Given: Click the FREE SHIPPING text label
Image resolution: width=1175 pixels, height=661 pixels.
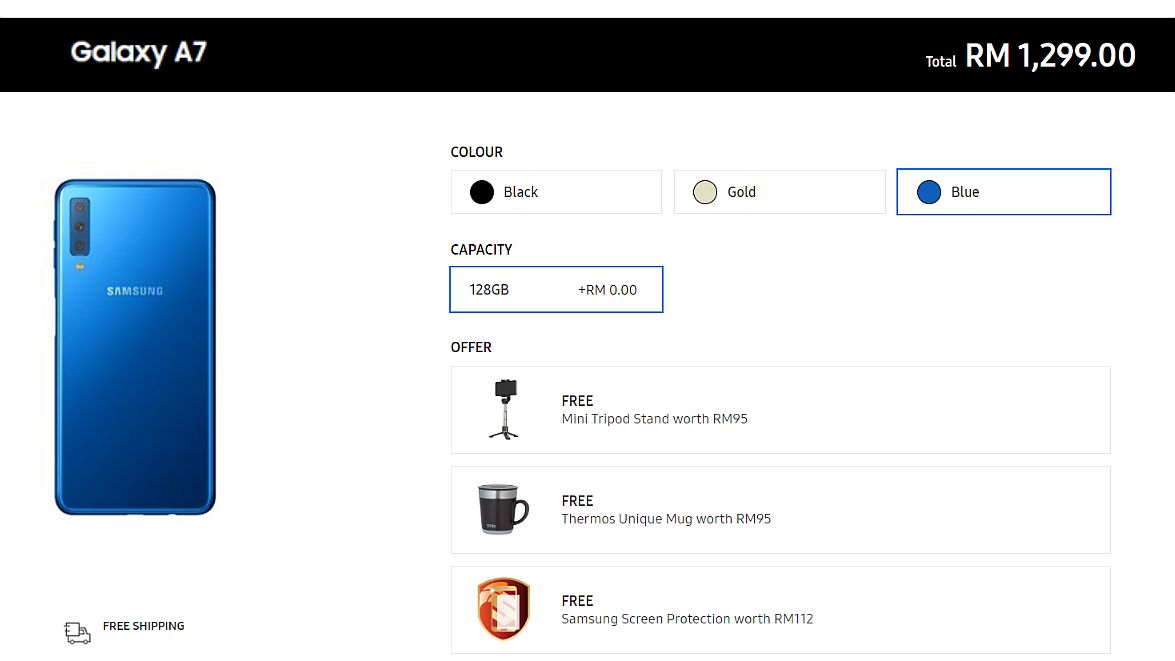Looking at the screenshot, I should pos(144,626).
